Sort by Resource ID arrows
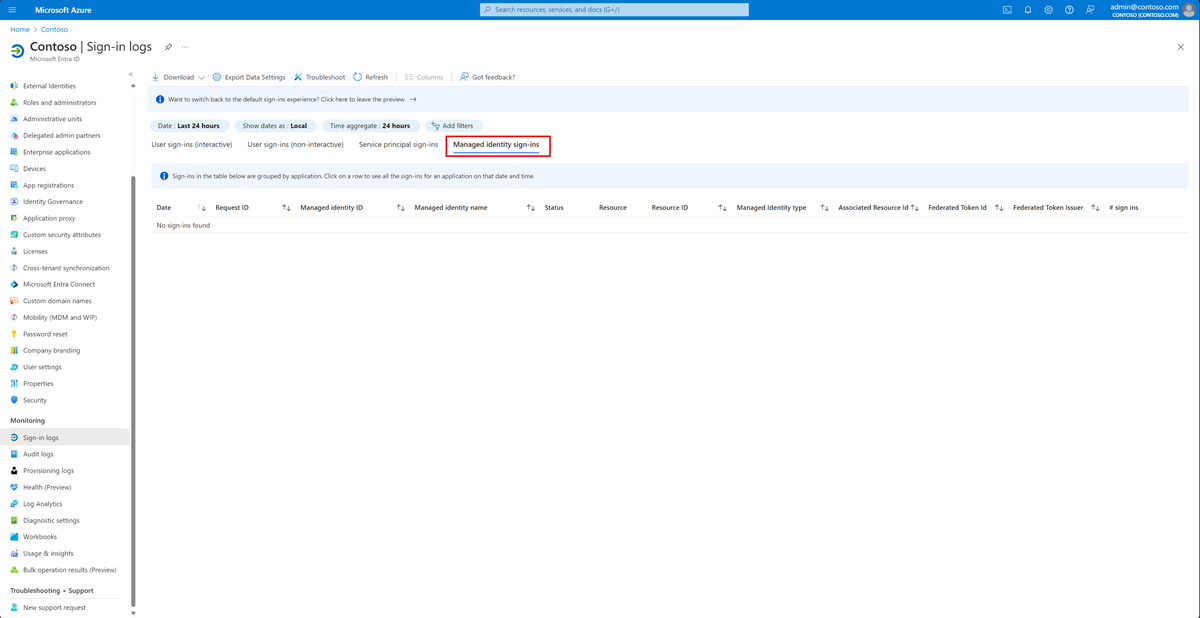The image size is (1200, 618). pos(722,208)
